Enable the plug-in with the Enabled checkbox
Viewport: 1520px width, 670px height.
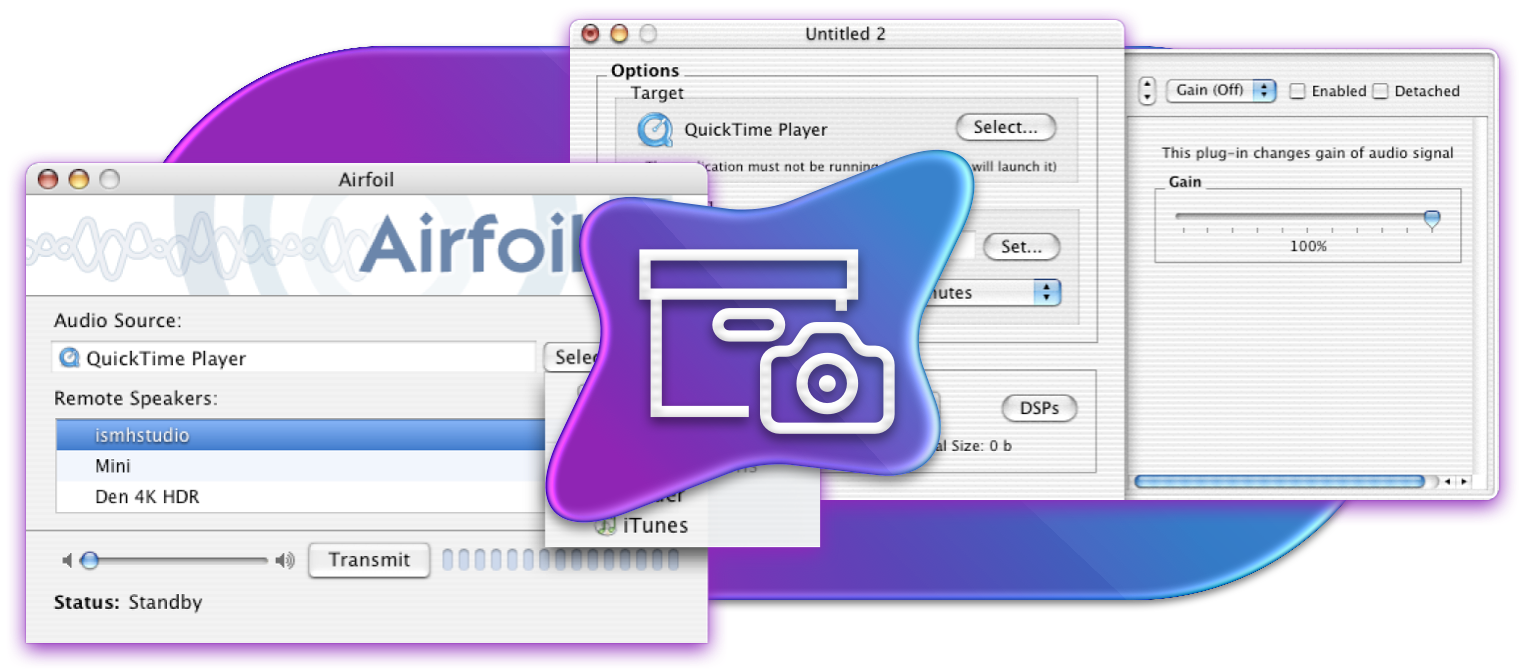click(1297, 91)
